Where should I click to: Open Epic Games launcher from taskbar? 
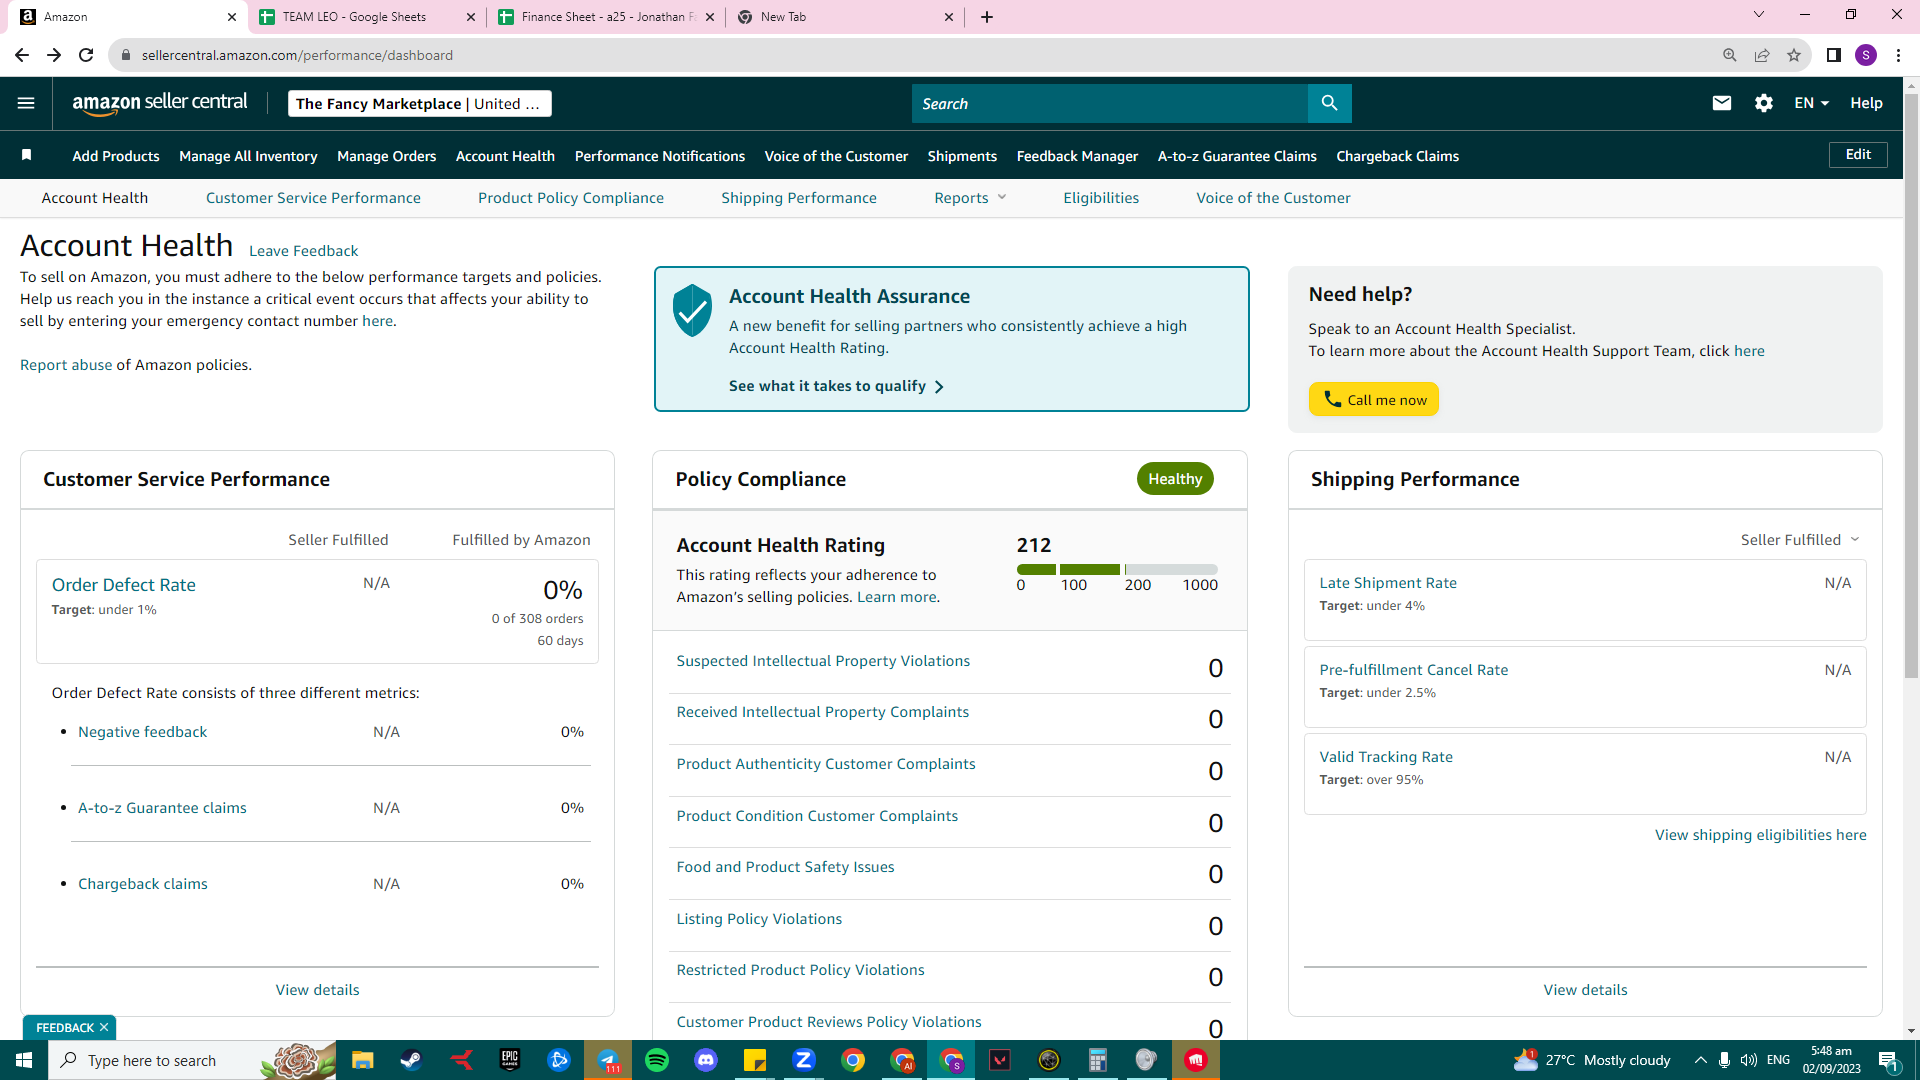pos(510,1060)
